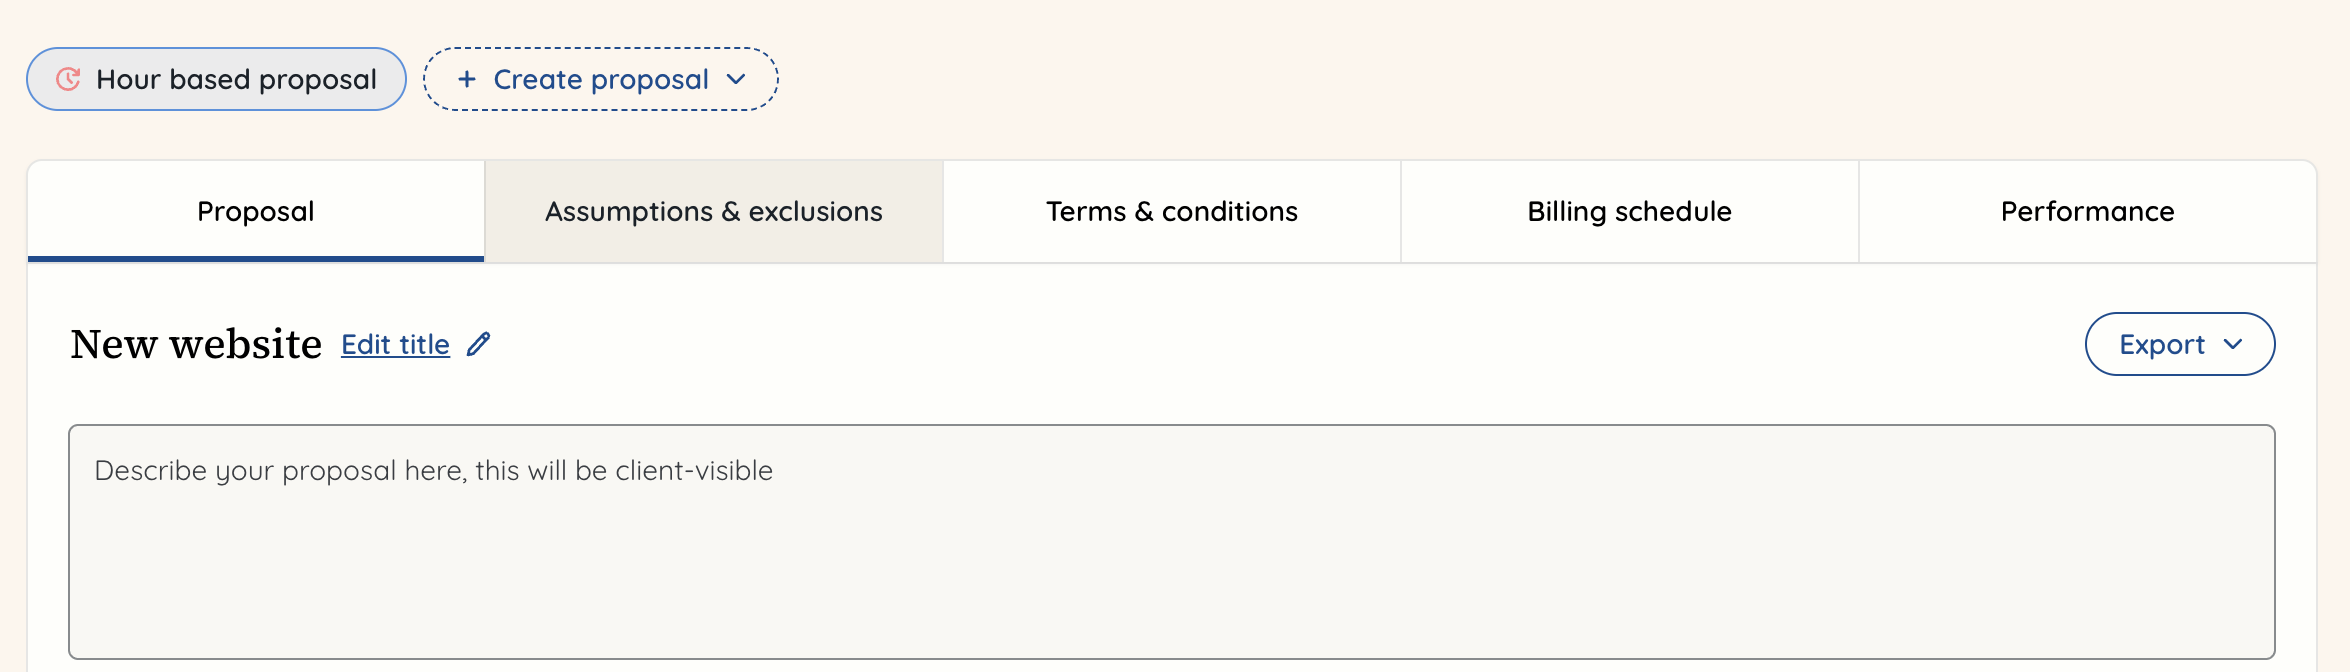Click the plus icon in Create proposal
The height and width of the screenshot is (672, 2350).
(x=466, y=79)
